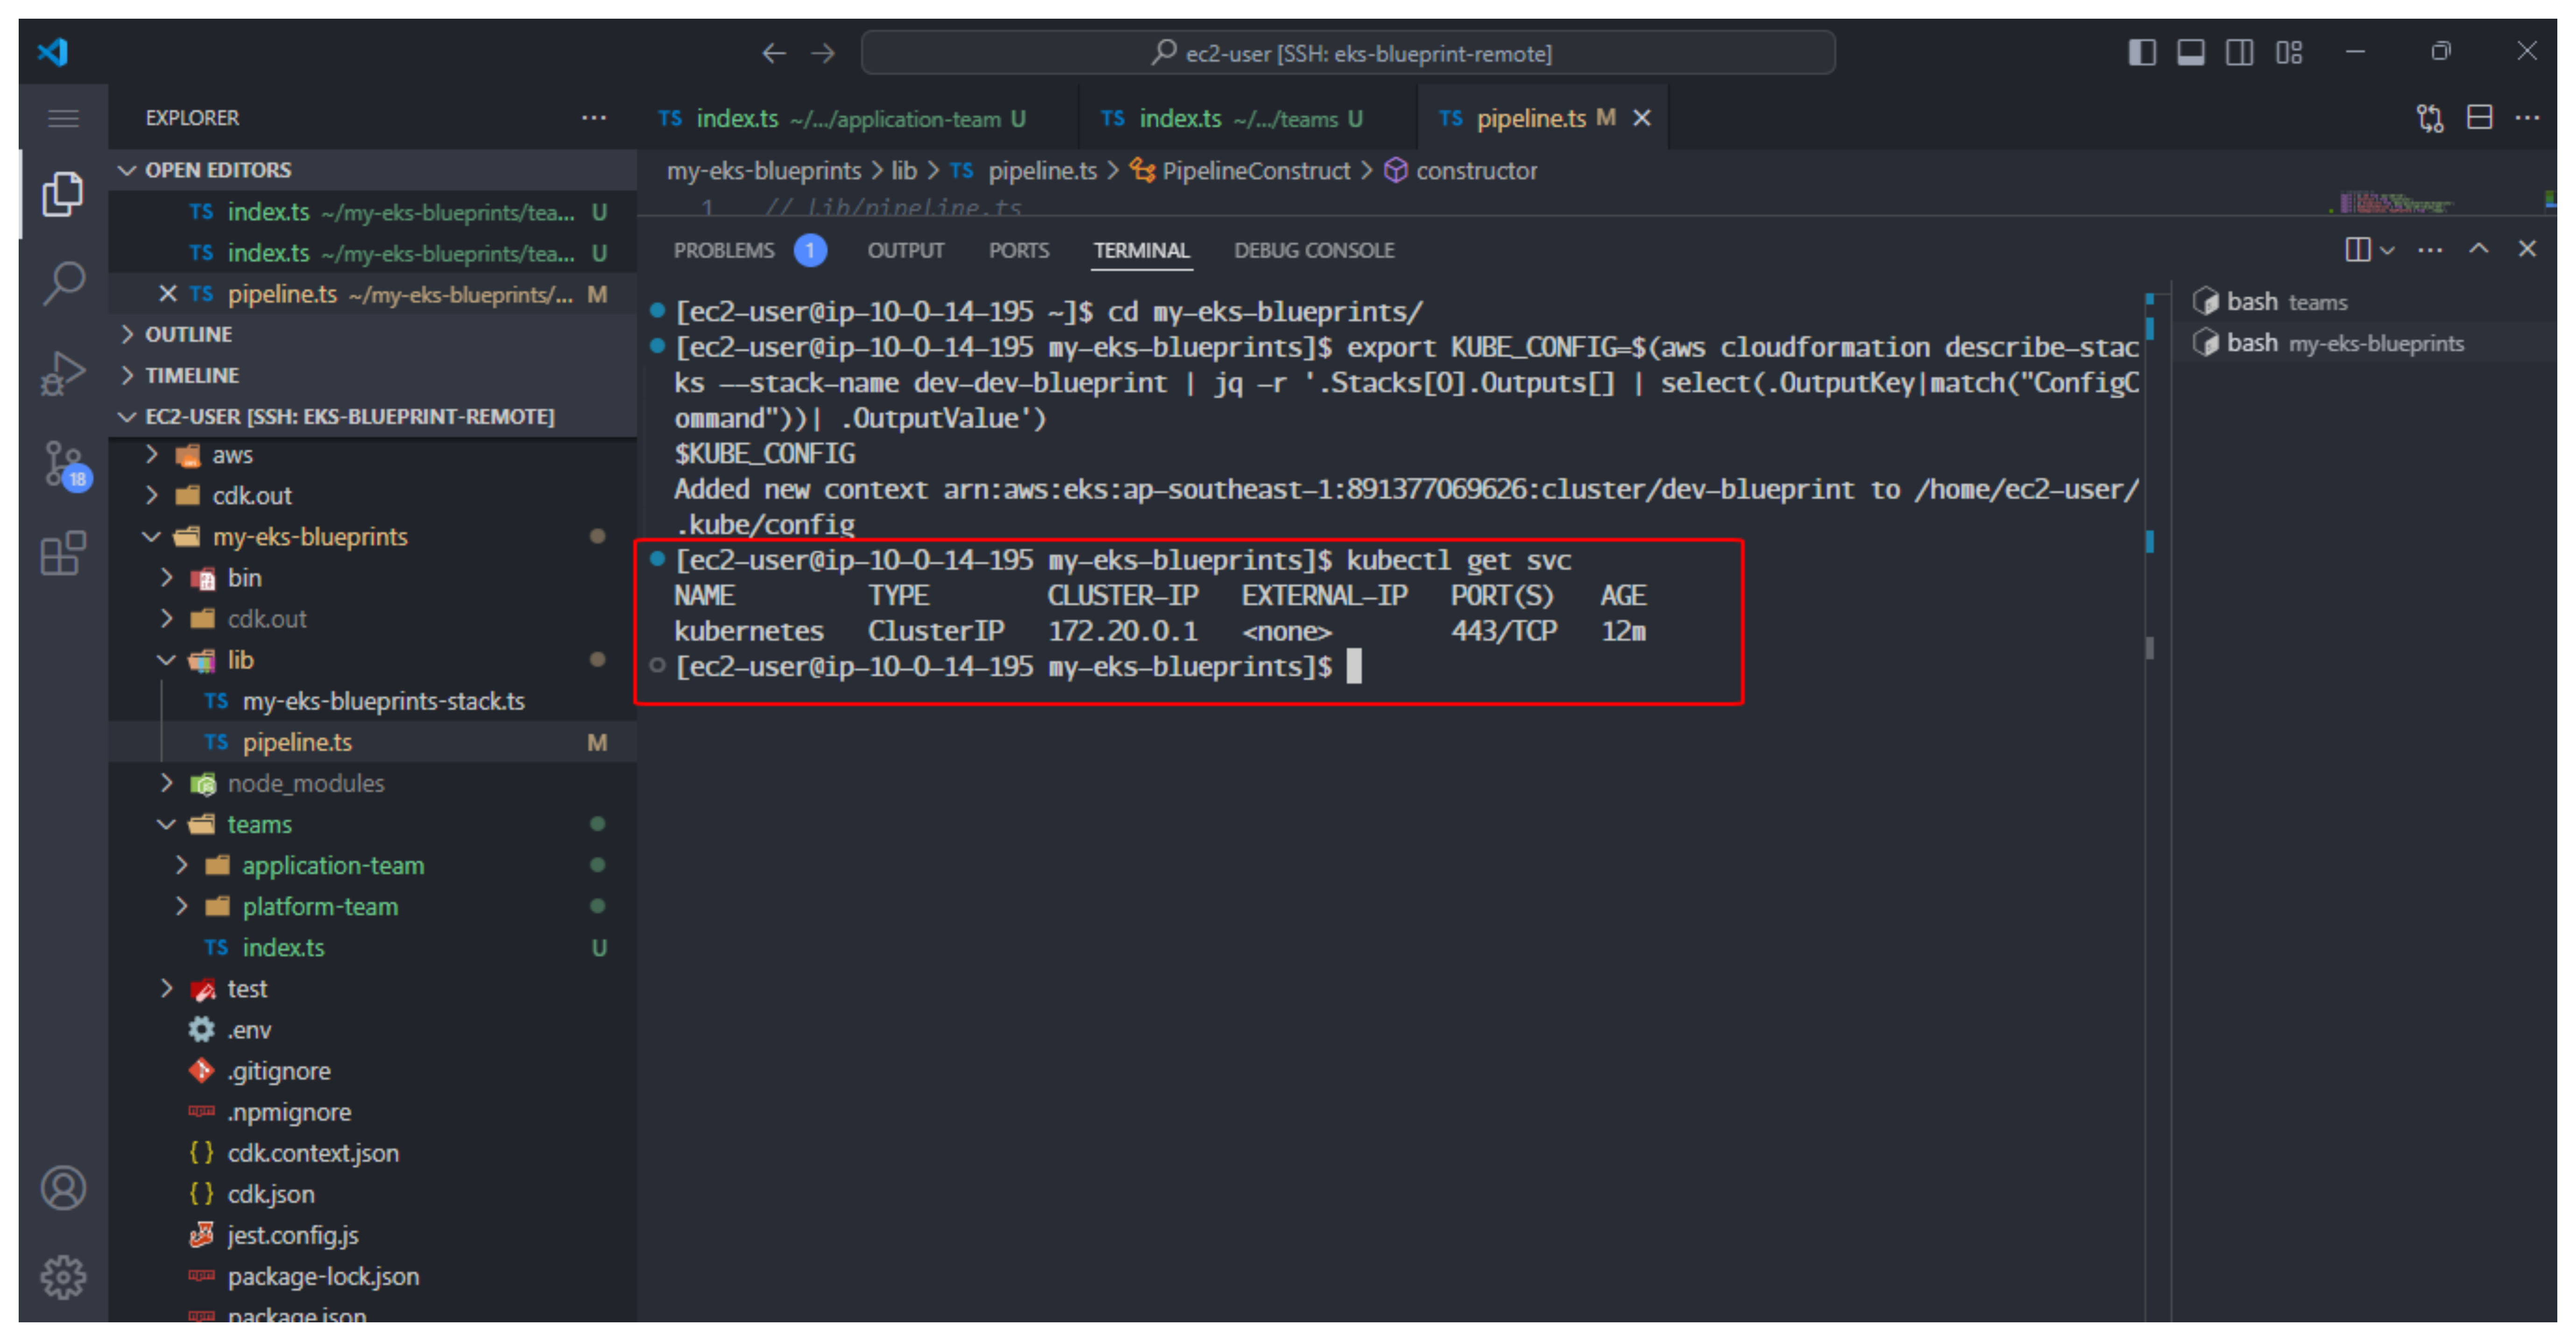
Task: Open index.ts teams editor tab
Action: [1248, 118]
